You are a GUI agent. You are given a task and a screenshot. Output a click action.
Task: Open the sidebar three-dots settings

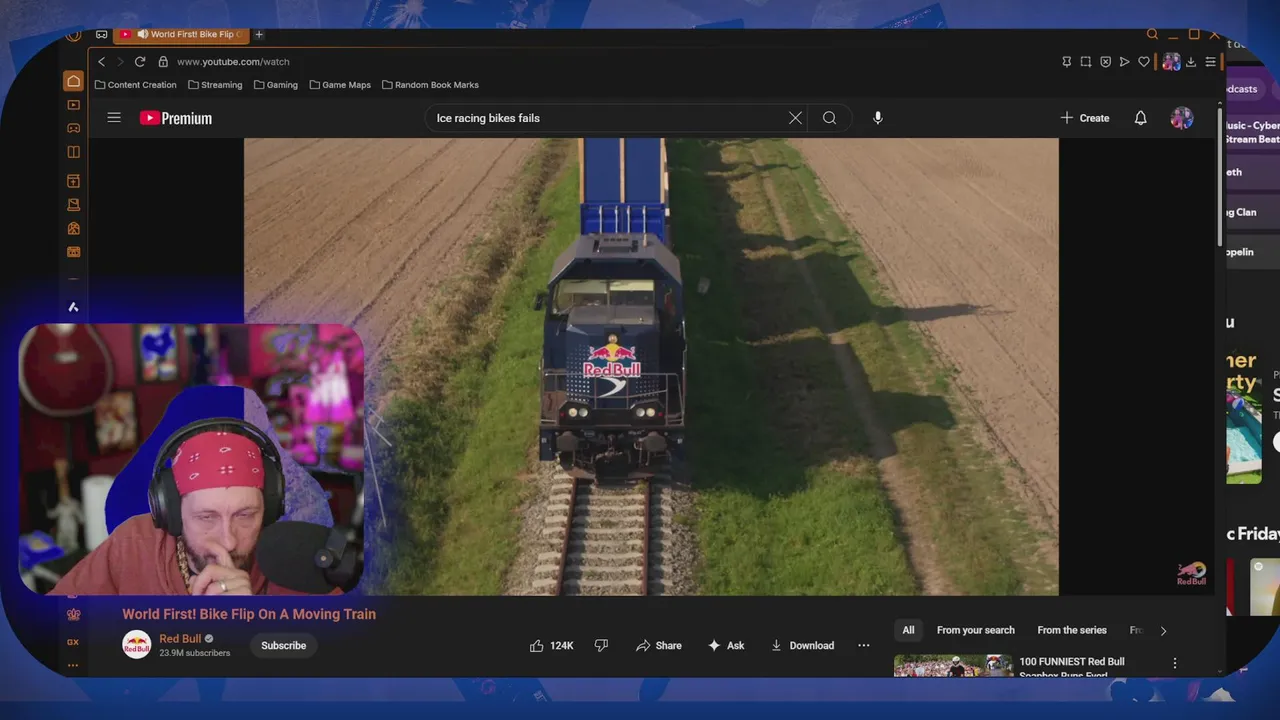(x=73, y=665)
